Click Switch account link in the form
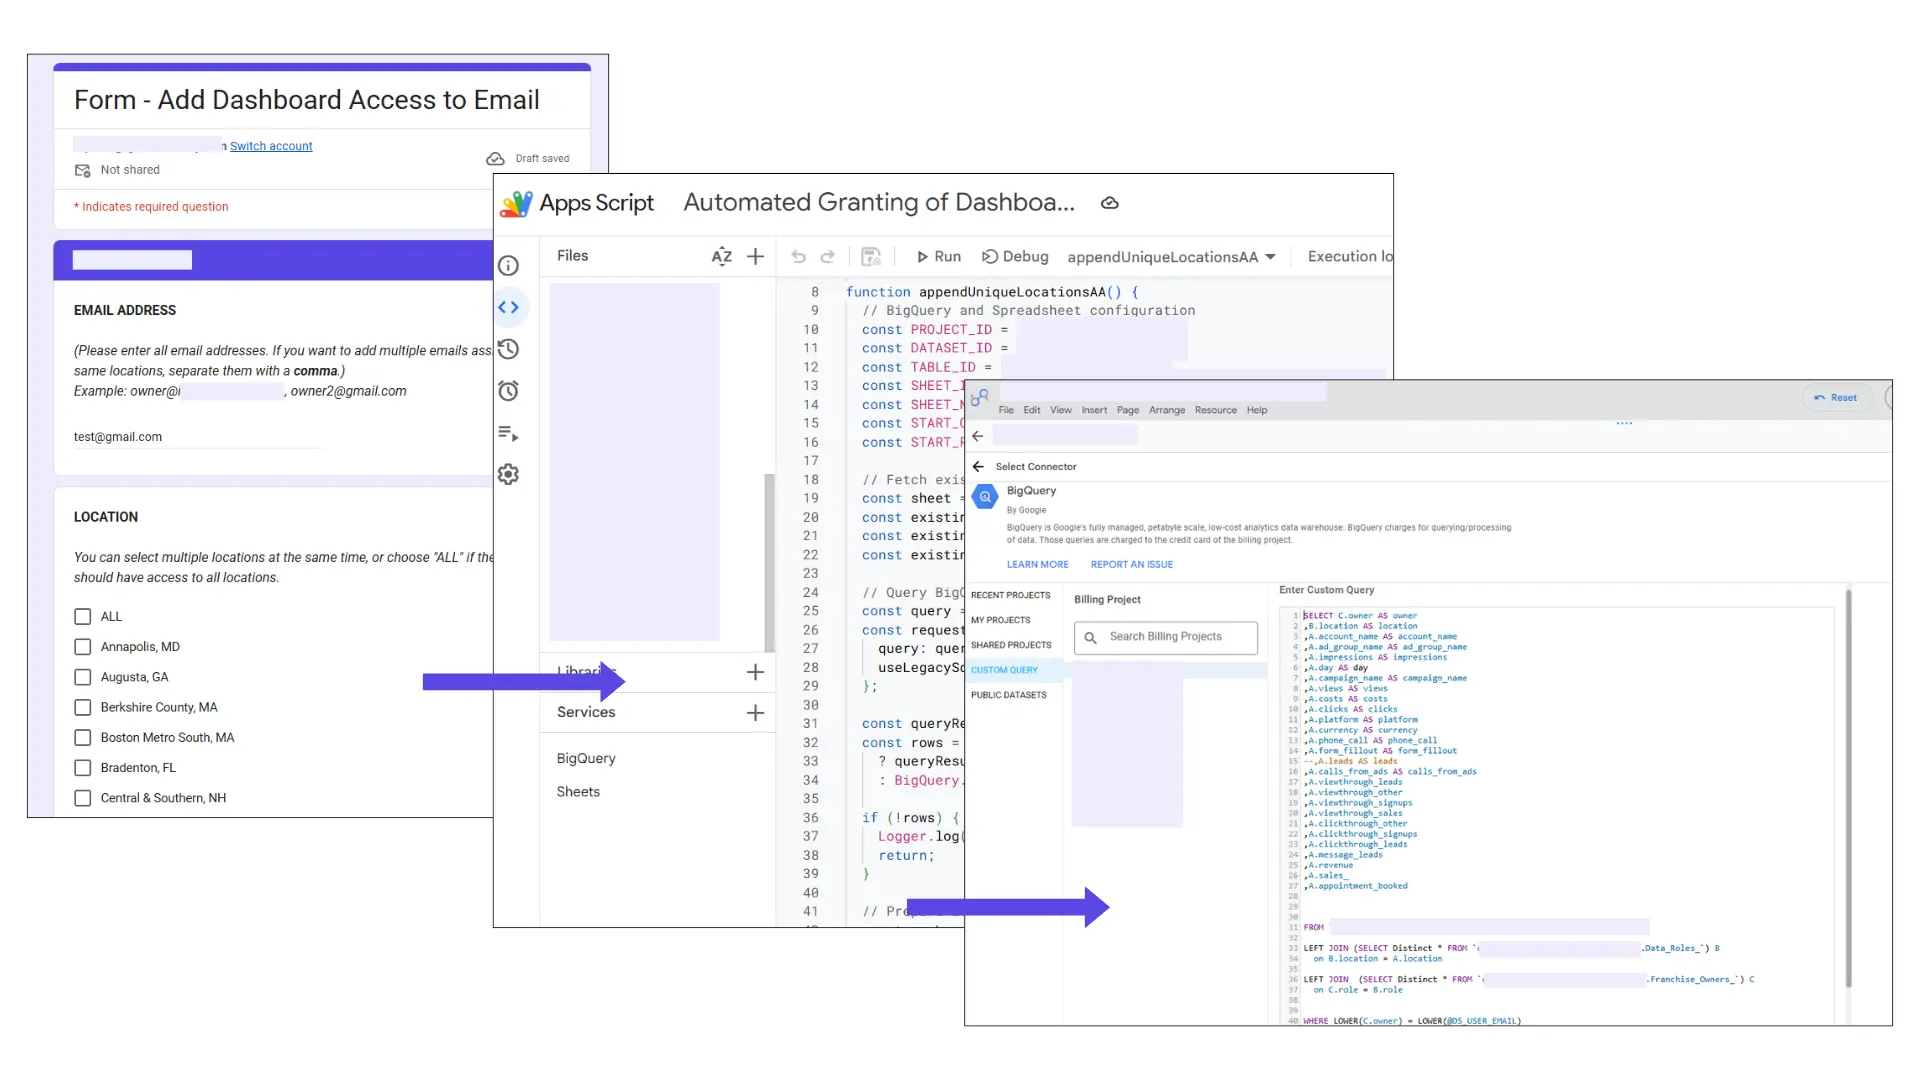The width and height of the screenshot is (1920, 1080). pyautogui.click(x=271, y=146)
